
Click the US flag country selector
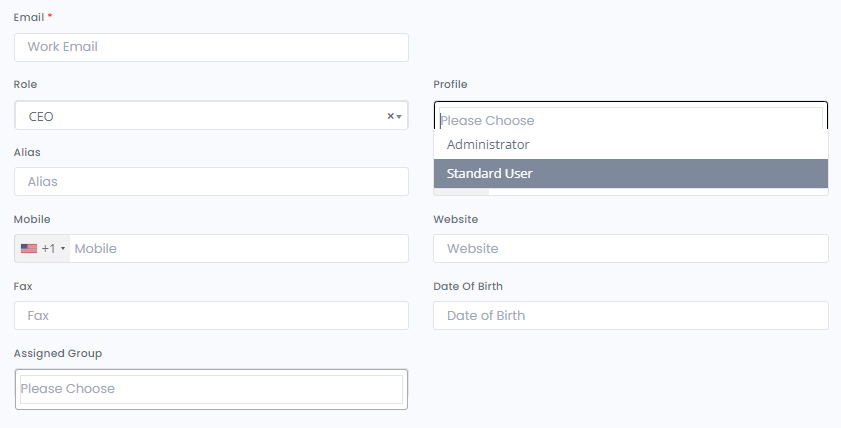29,248
